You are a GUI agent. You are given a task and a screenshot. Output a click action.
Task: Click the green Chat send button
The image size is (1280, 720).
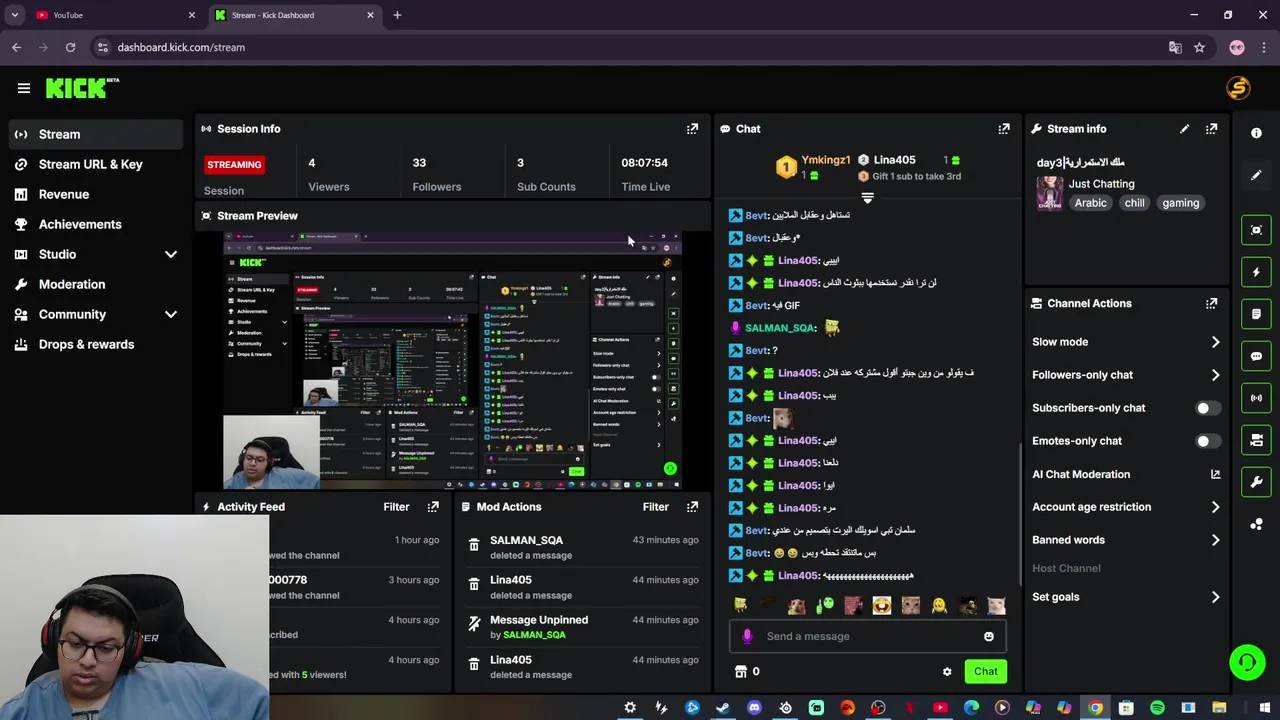click(986, 672)
